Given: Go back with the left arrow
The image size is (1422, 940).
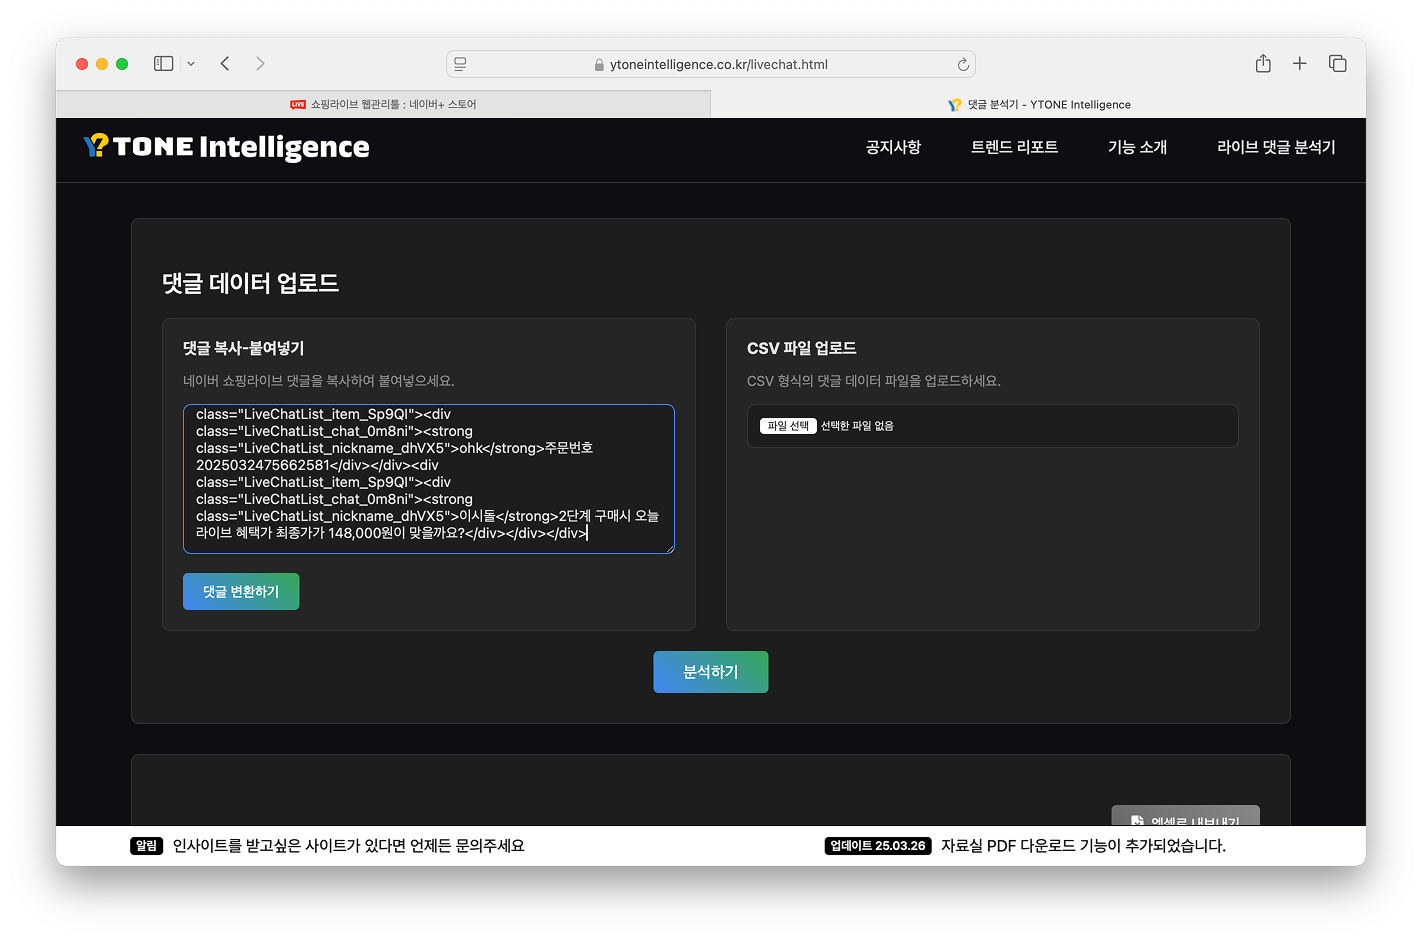Looking at the screenshot, I should tap(225, 64).
